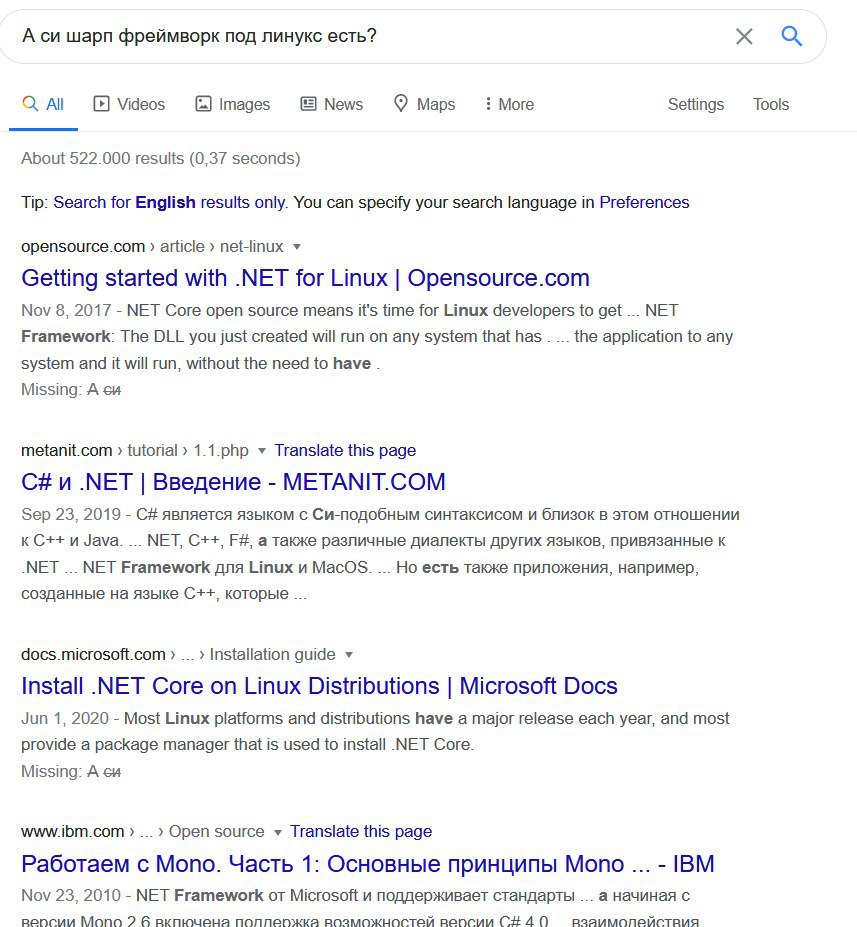
Task: Expand the opensource.com result dropdown arrow
Action: point(297,247)
